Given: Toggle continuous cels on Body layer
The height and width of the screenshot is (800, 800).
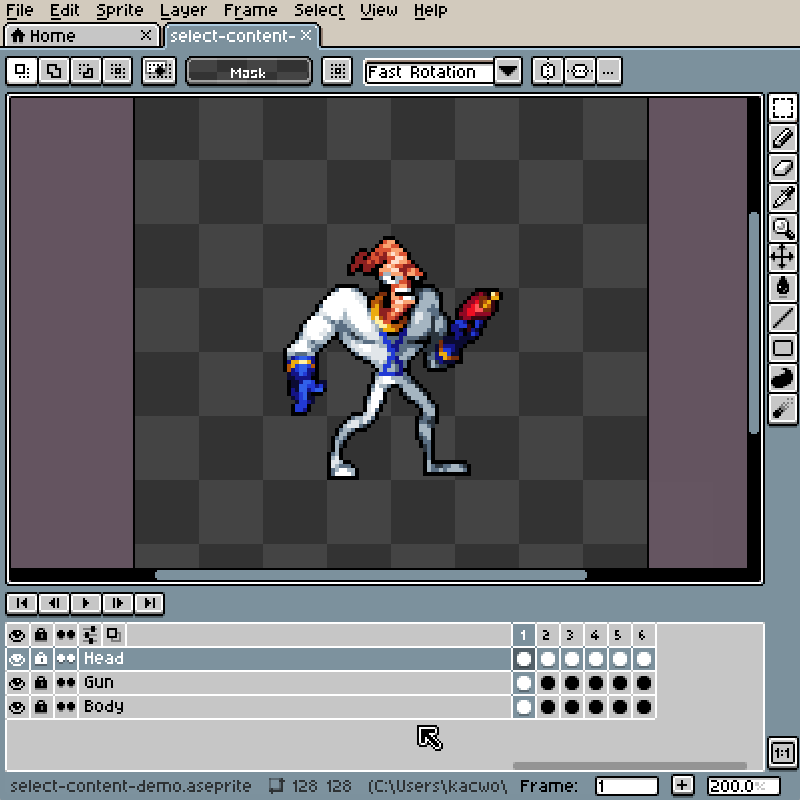Looking at the screenshot, I should coord(66,707).
